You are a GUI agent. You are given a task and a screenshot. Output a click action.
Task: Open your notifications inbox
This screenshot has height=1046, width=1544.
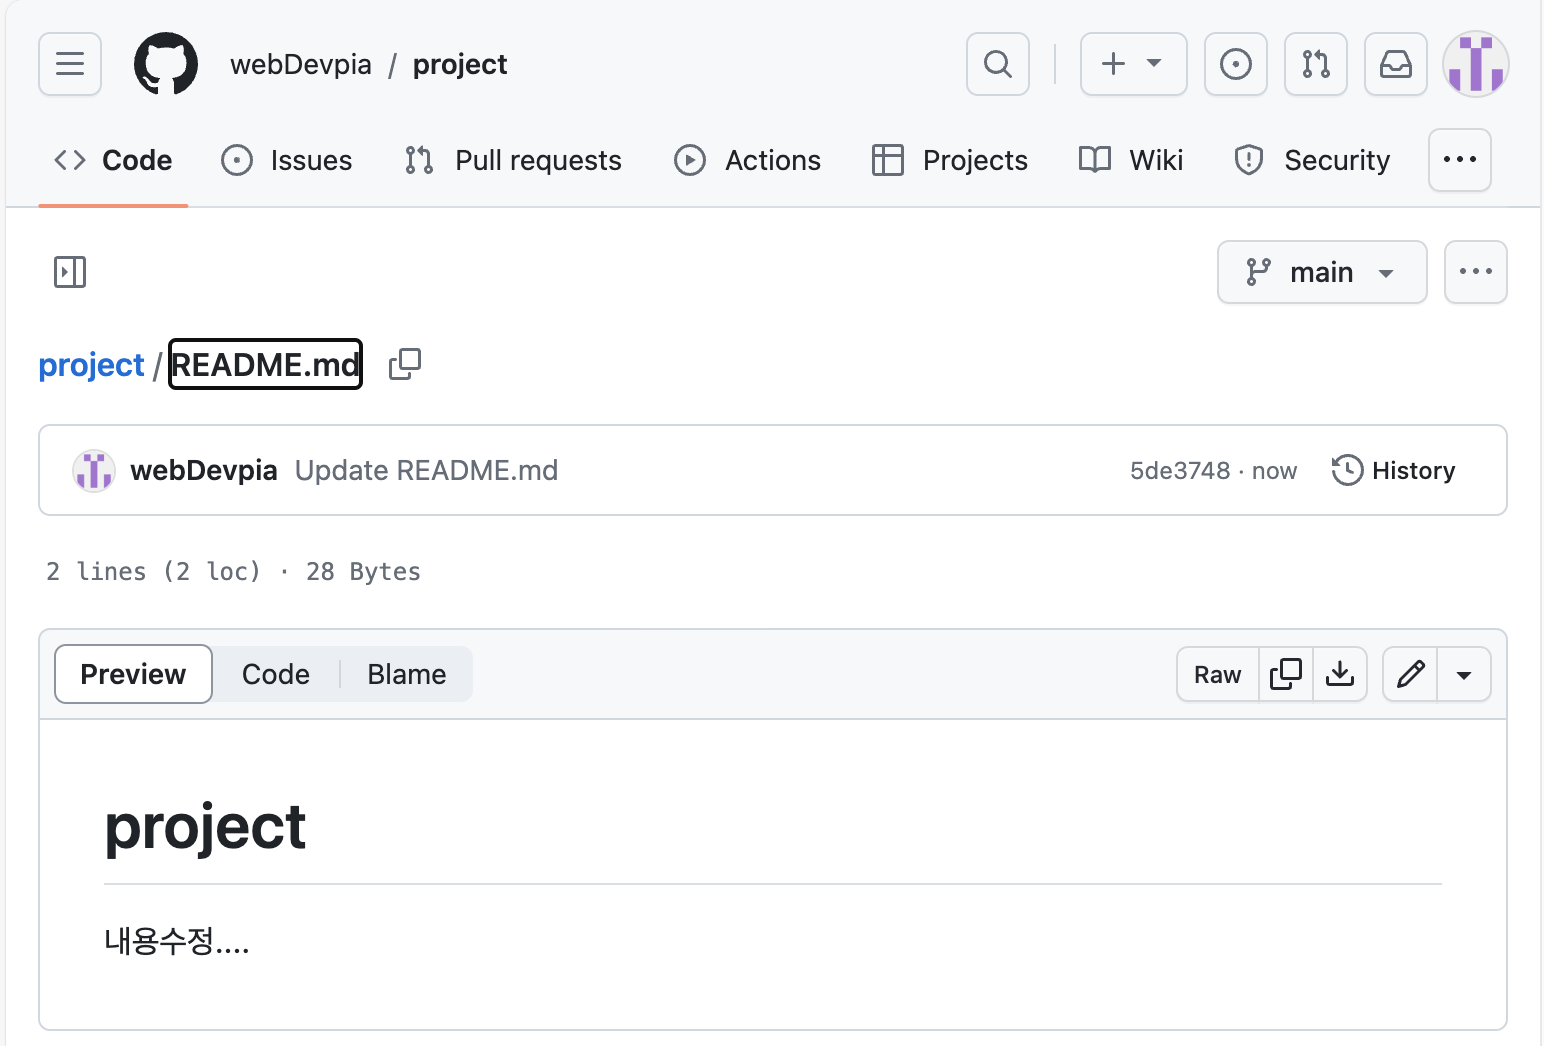[x=1395, y=63]
